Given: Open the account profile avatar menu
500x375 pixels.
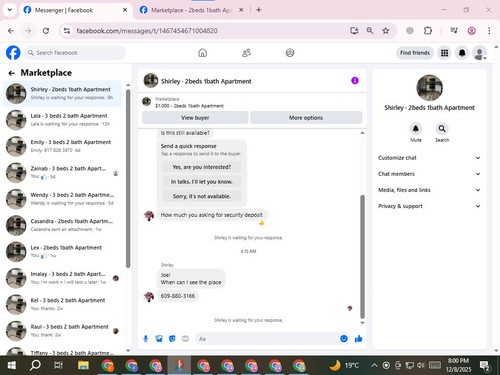Looking at the screenshot, I should coord(480,53).
